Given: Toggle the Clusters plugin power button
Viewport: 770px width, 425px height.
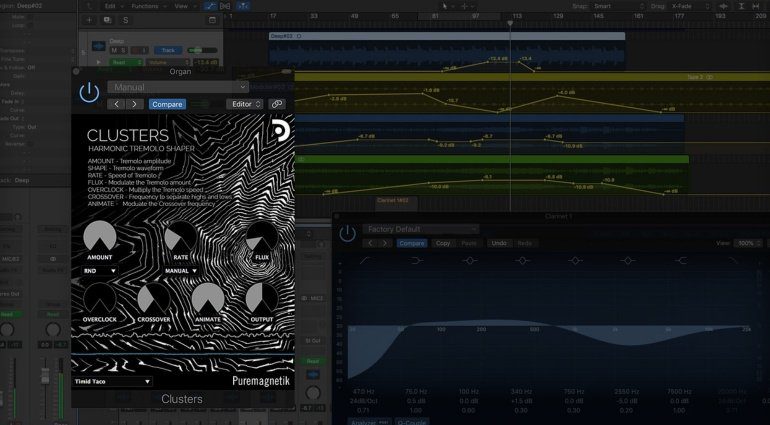Looking at the screenshot, I should point(89,93).
